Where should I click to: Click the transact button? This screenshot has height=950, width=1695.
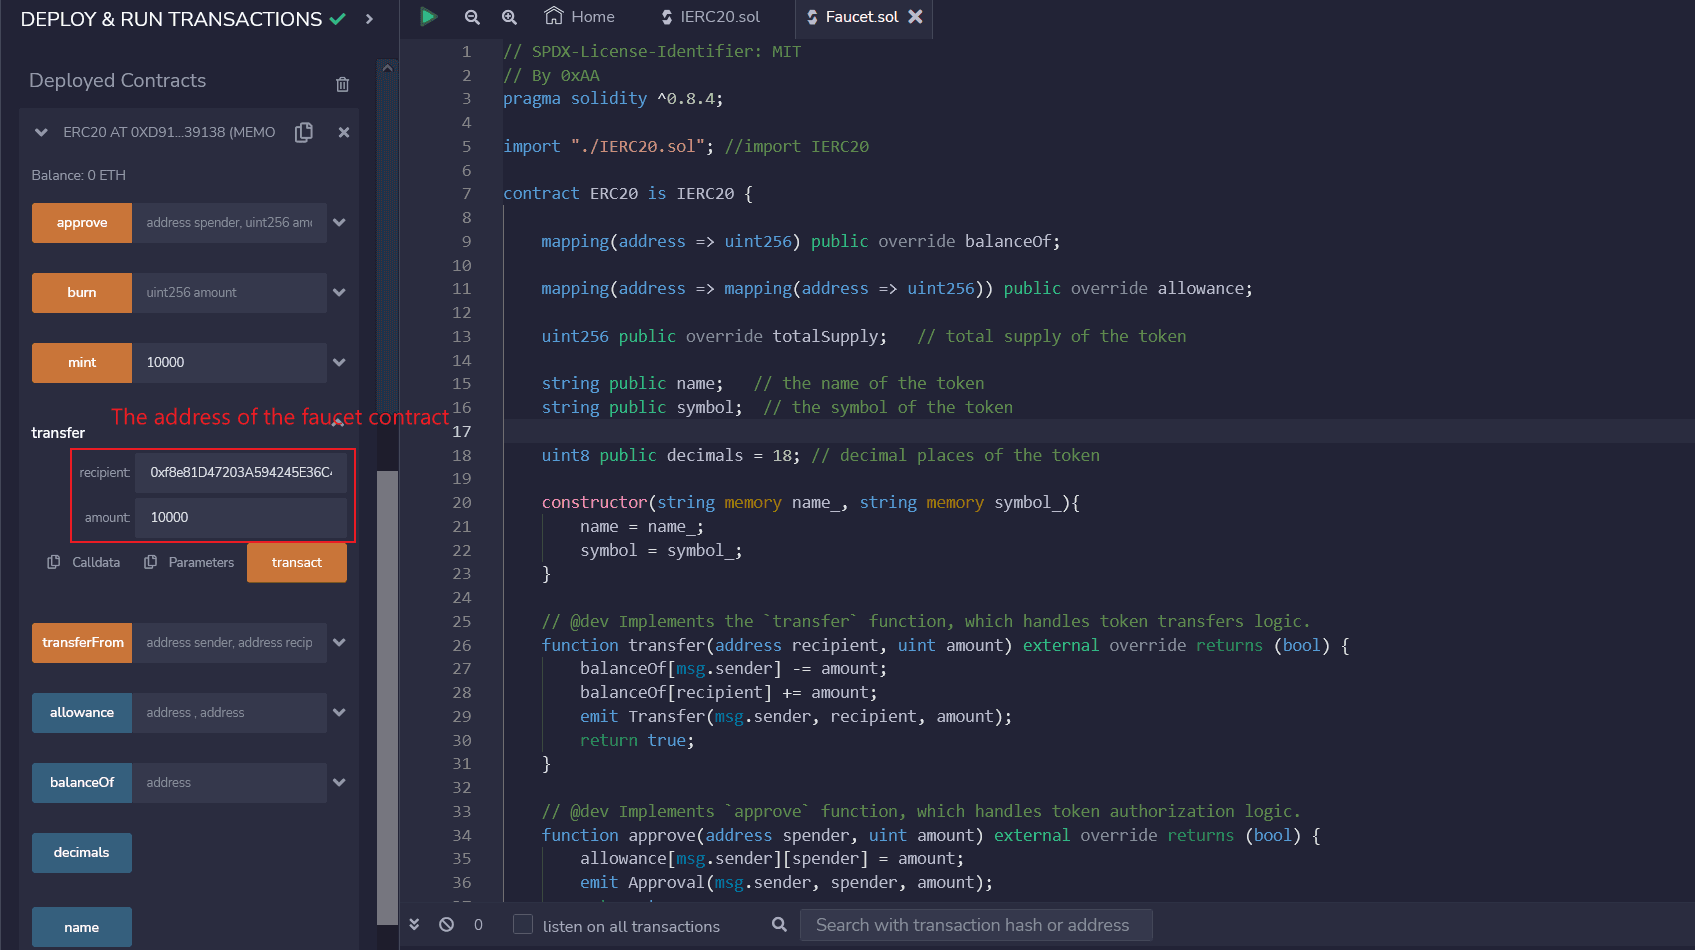[297, 562]
